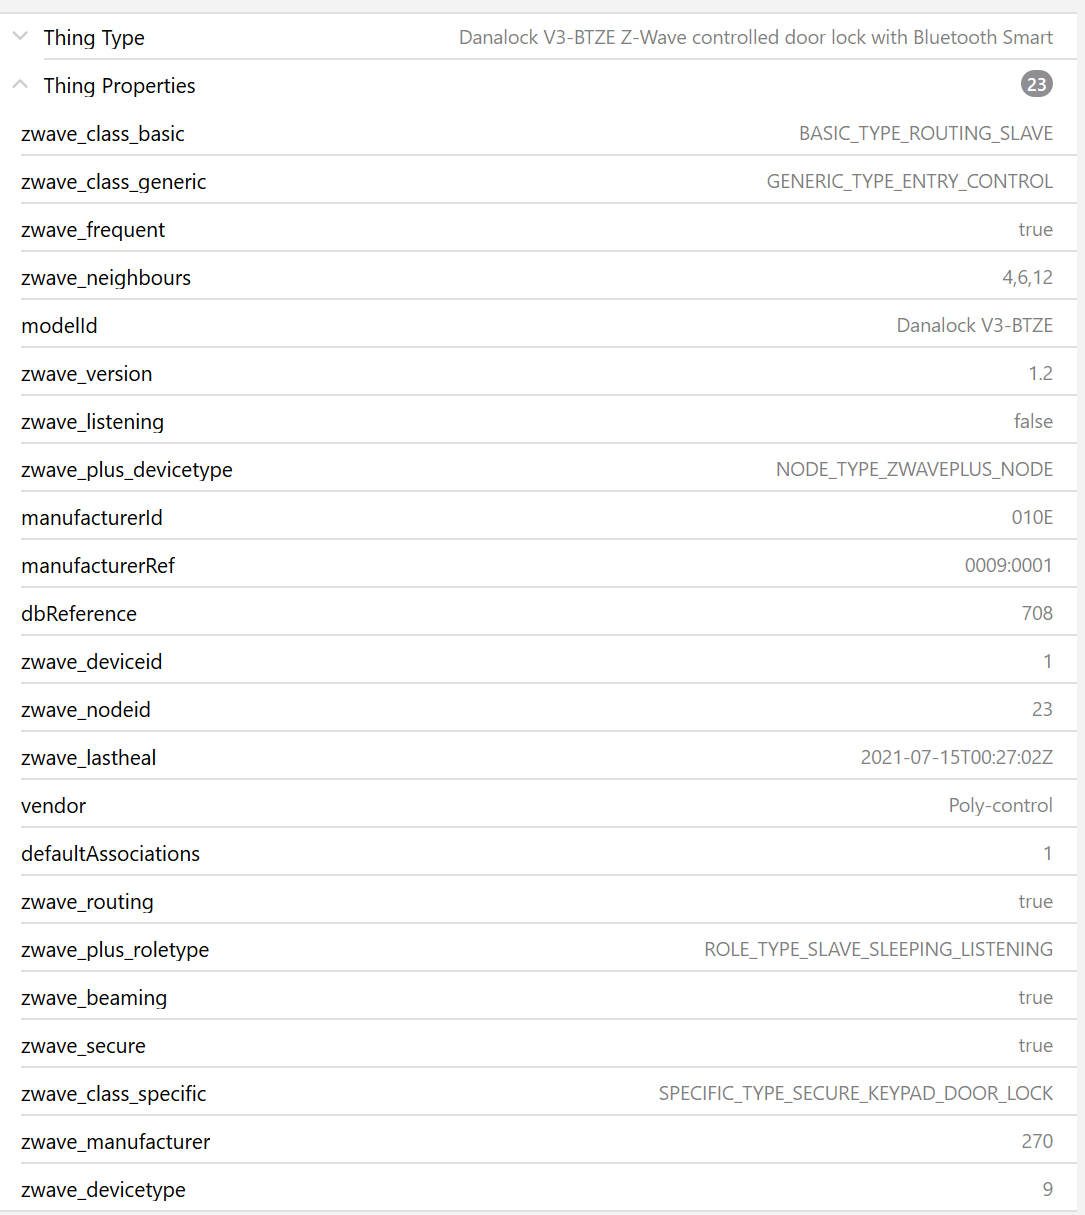This screenshot has height=1215, width=1085.
Task: Select the NODE_TYPE_ZWAVEPLUS_NODE value
Action: click(x=914, y=470)
